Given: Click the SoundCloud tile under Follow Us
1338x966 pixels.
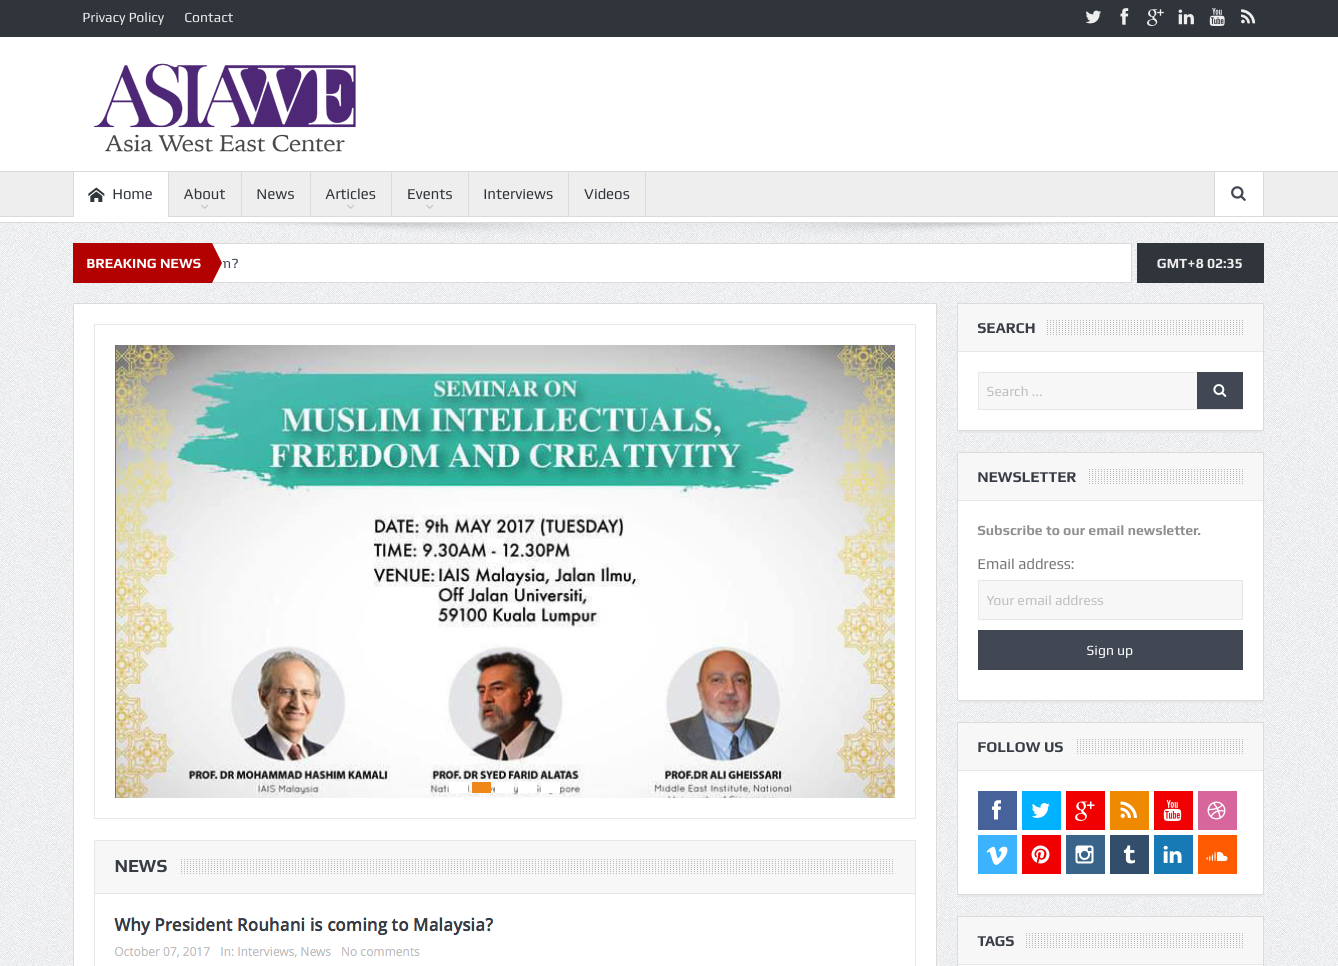Looking at the screenshot, I should pos(1217,854).
